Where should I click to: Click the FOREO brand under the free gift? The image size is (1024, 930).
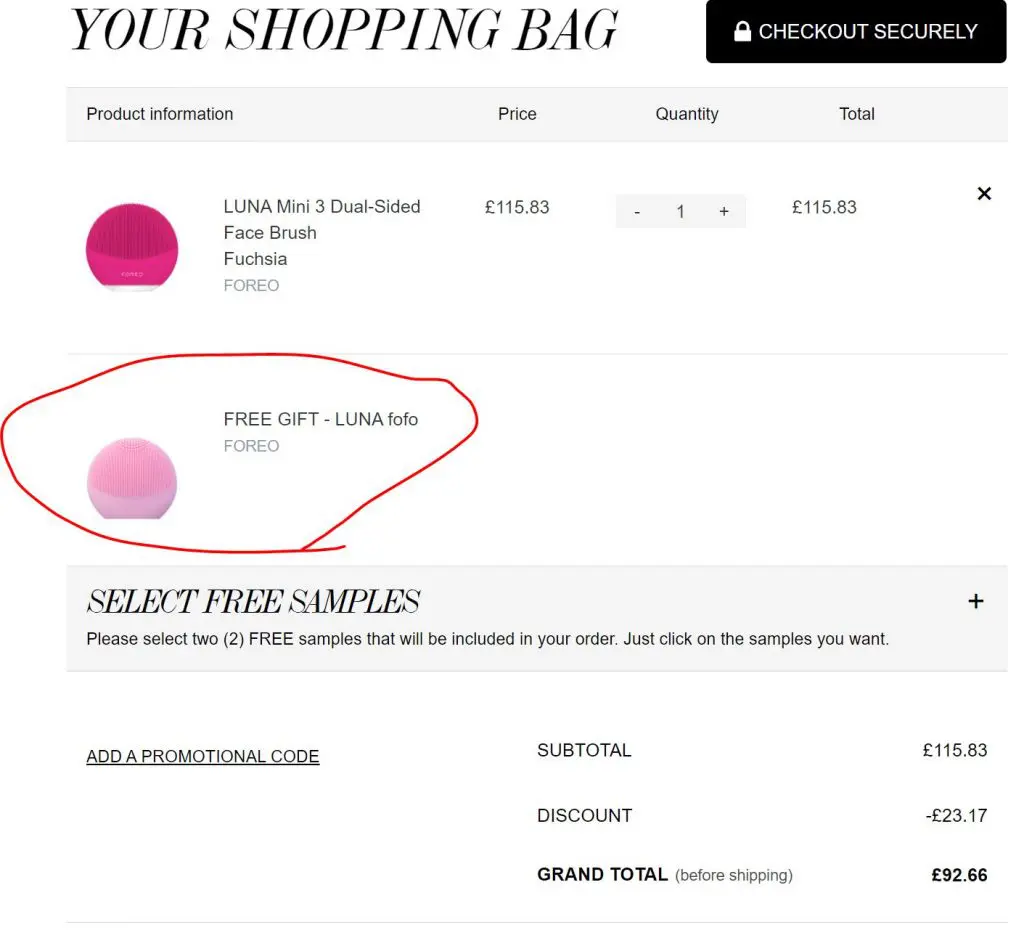click(251, 446)
